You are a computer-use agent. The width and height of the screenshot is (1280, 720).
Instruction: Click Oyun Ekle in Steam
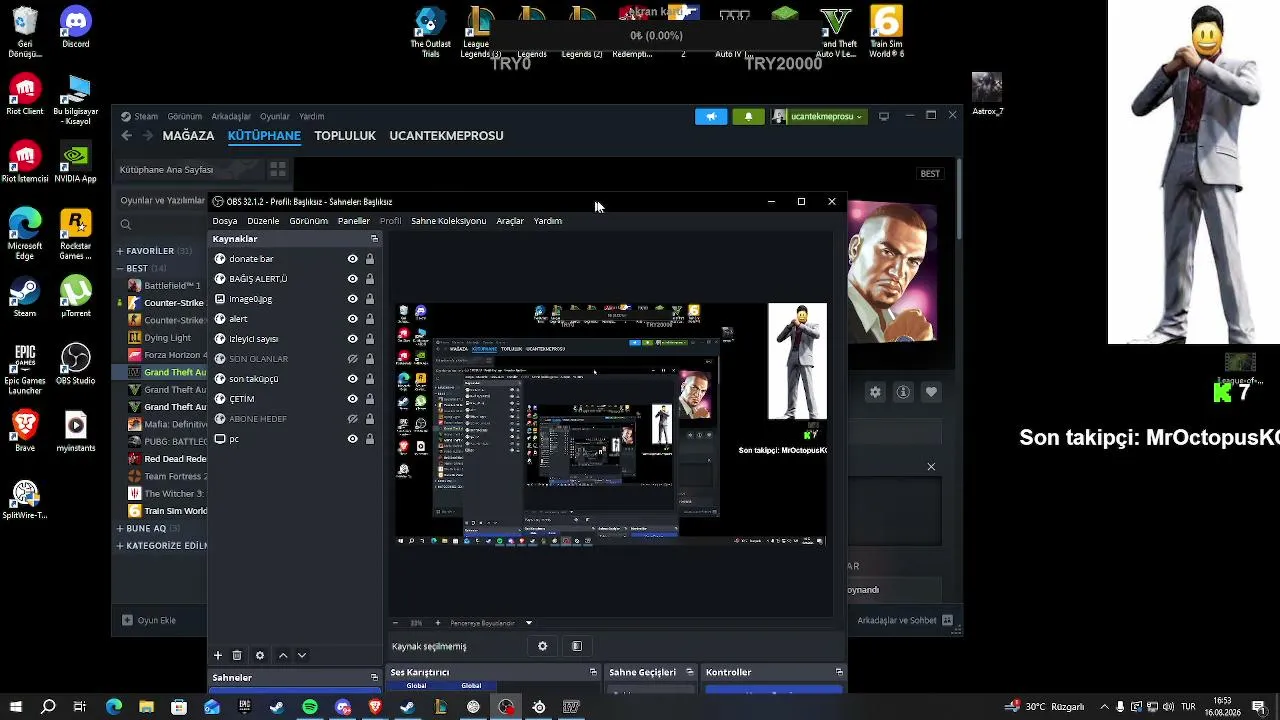(x=149, y=620)
